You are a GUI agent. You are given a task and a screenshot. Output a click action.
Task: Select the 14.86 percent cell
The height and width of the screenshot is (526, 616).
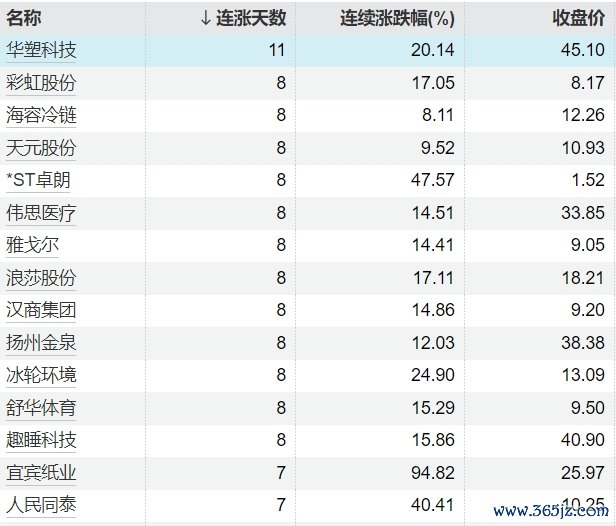click(433, 310)
